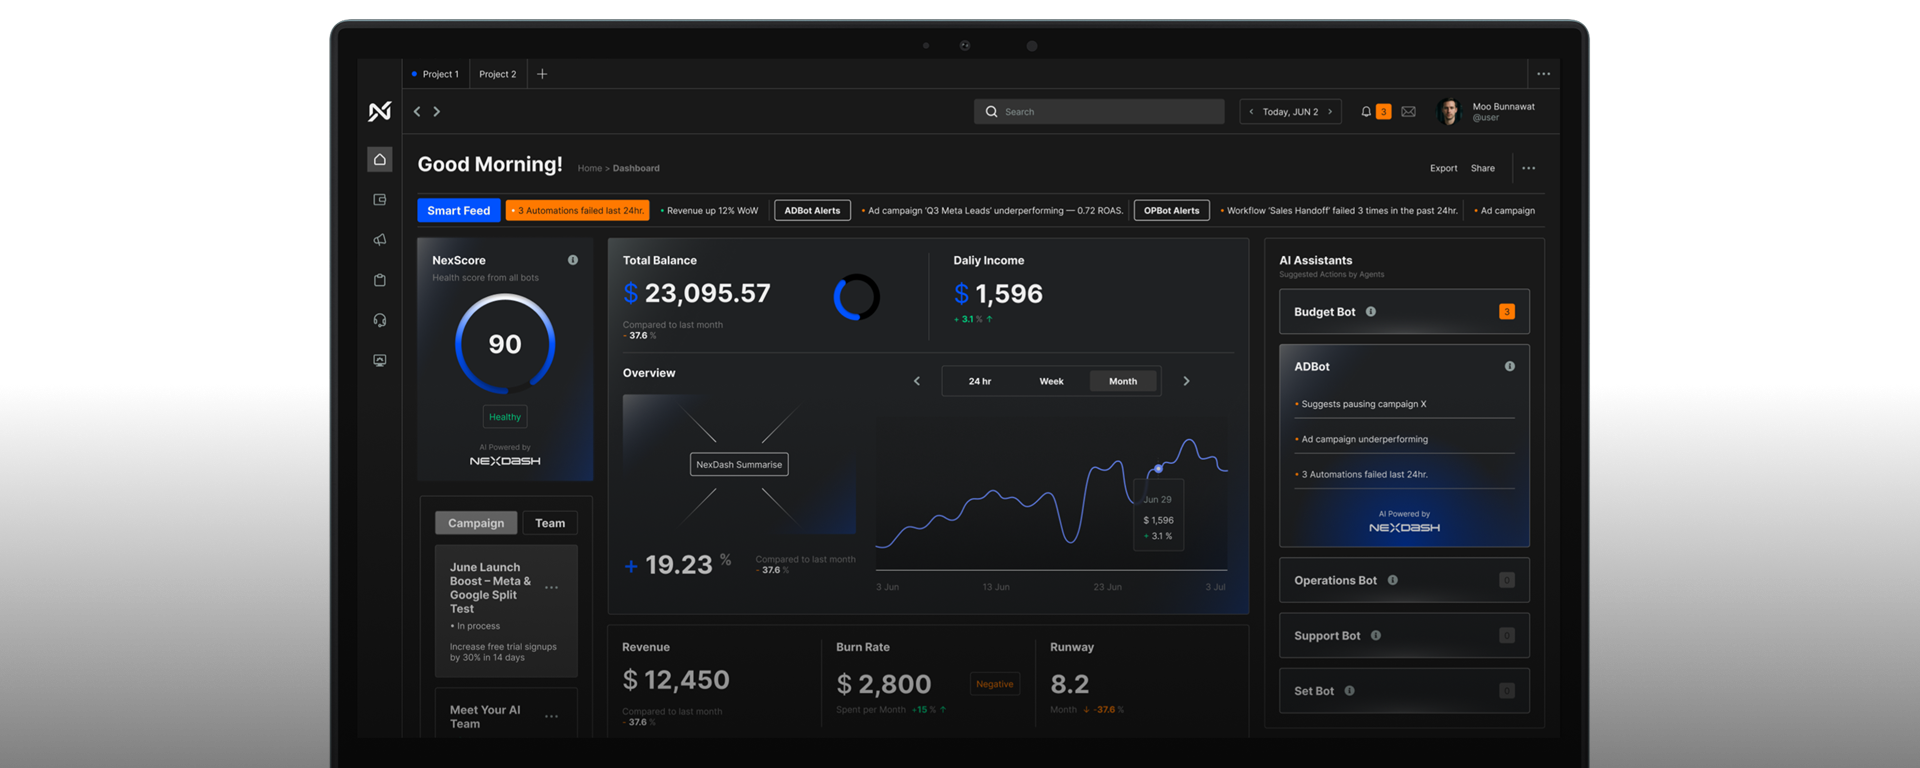The height and width of the screenshot is (768, 1920).
Task: Click the Home breadcrumb link
Action: point(590,168)
